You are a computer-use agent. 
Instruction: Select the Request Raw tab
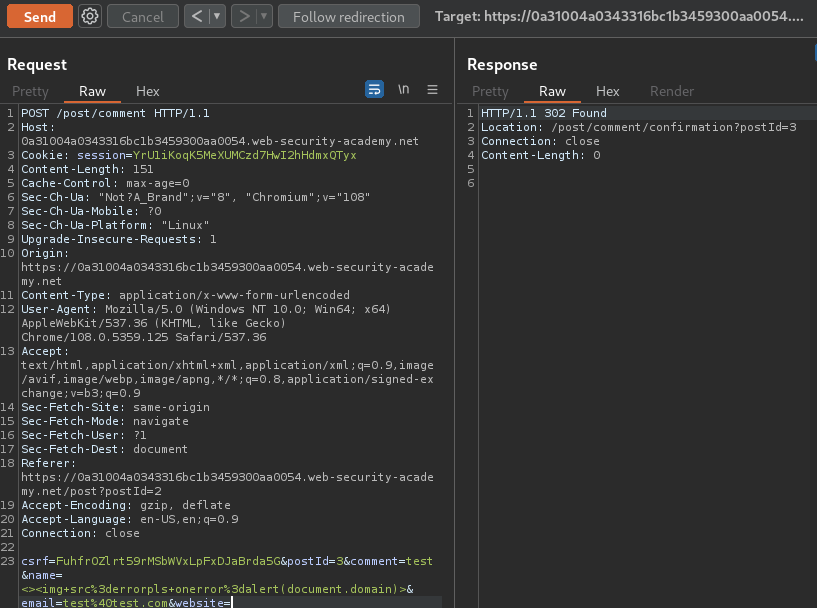point(92,91)
